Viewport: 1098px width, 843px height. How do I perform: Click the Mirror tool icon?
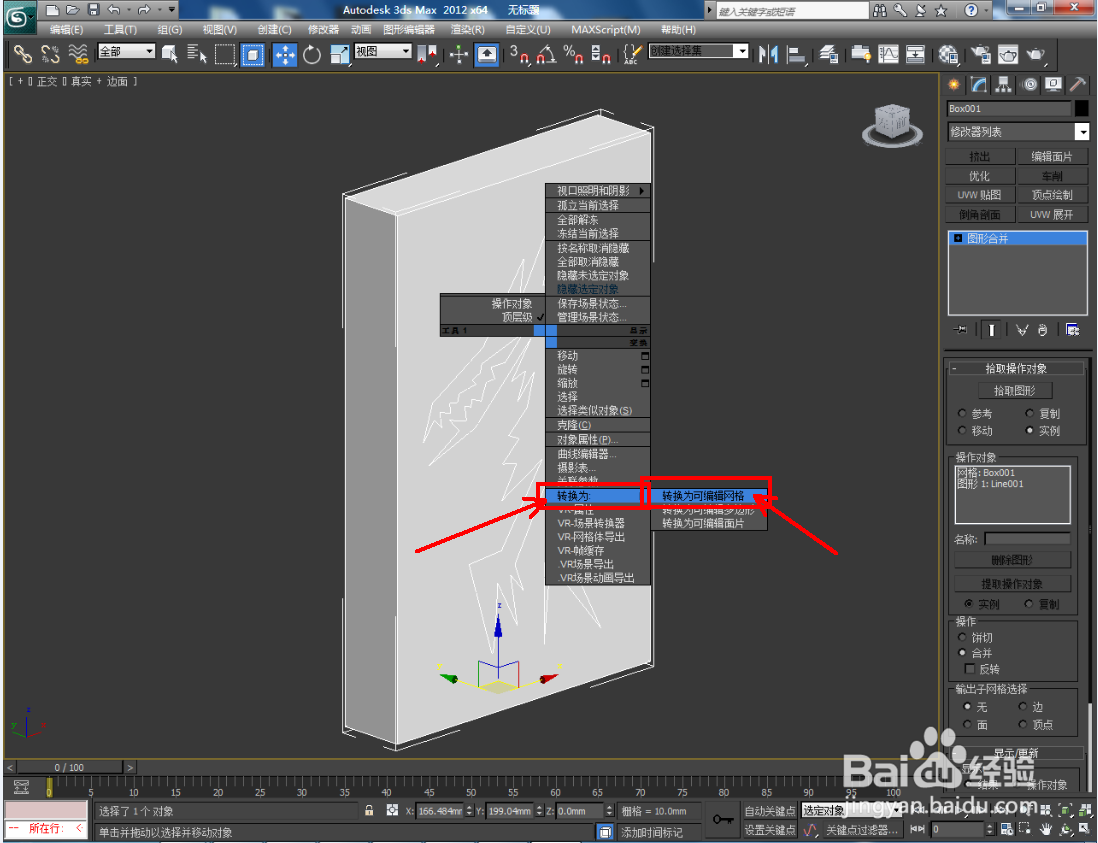pos(768,54)
